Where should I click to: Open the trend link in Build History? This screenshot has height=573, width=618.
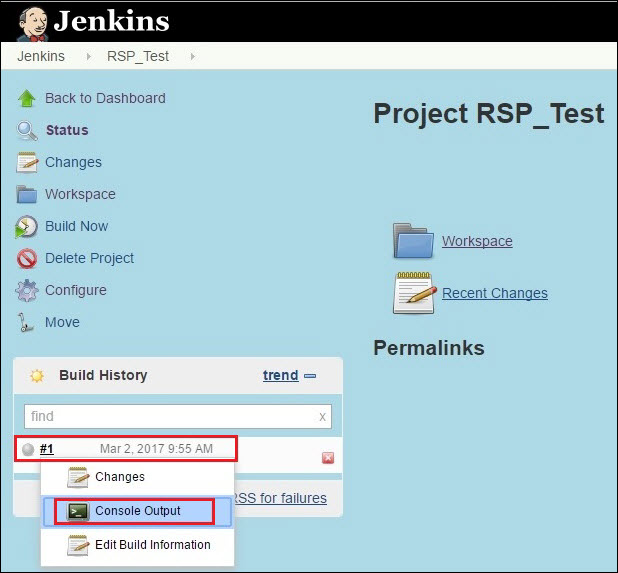click(281, 375)
